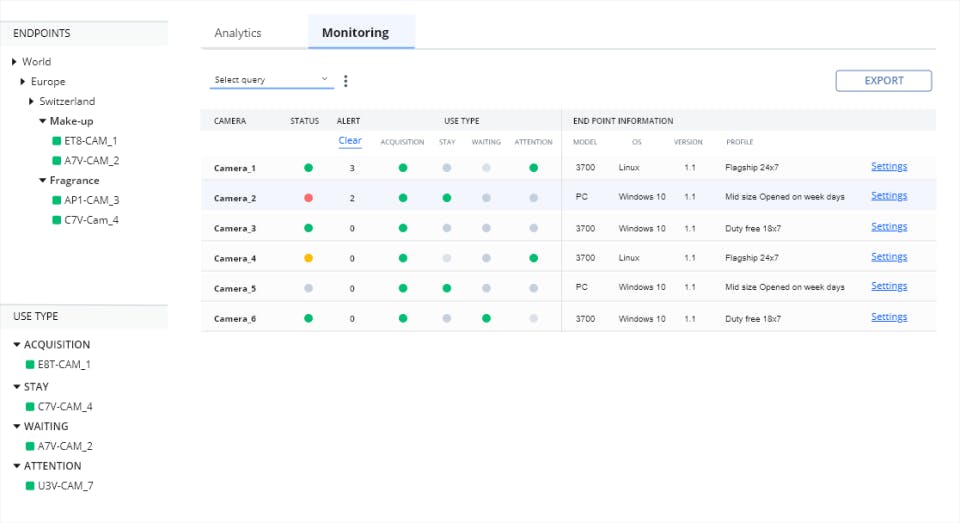Click green square icon beside ET8-CAM_1

[57, 141]
